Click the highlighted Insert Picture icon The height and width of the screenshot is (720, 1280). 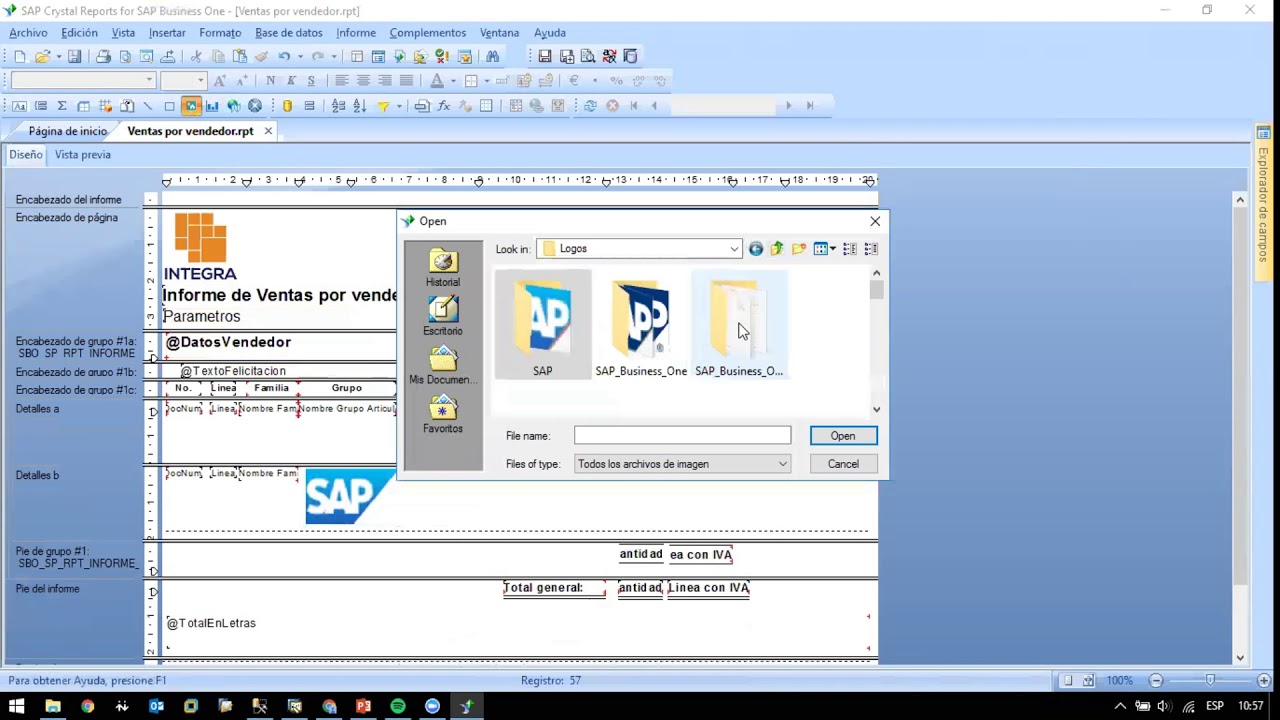coord(191,106)
